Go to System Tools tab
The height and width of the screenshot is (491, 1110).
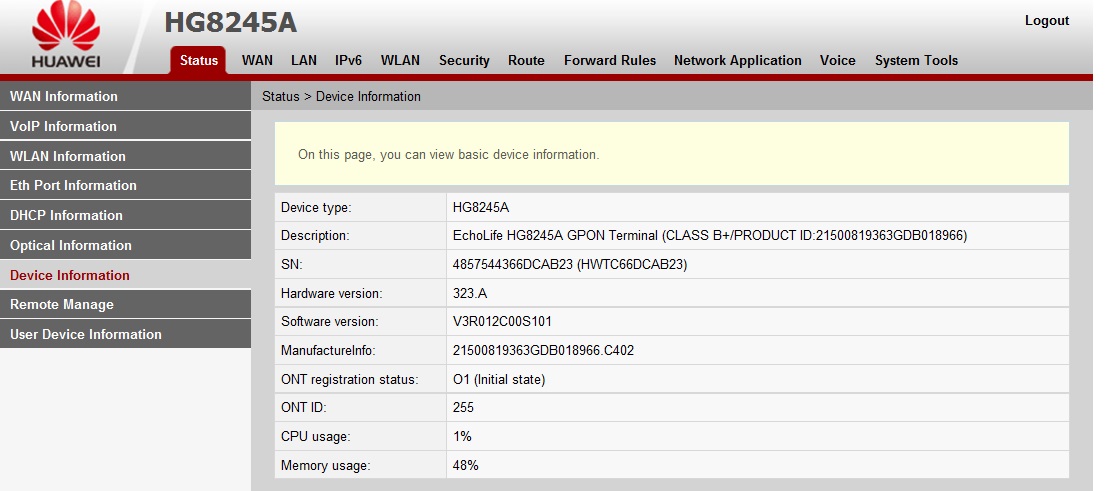pyautogui.click(x=916, y=61)
